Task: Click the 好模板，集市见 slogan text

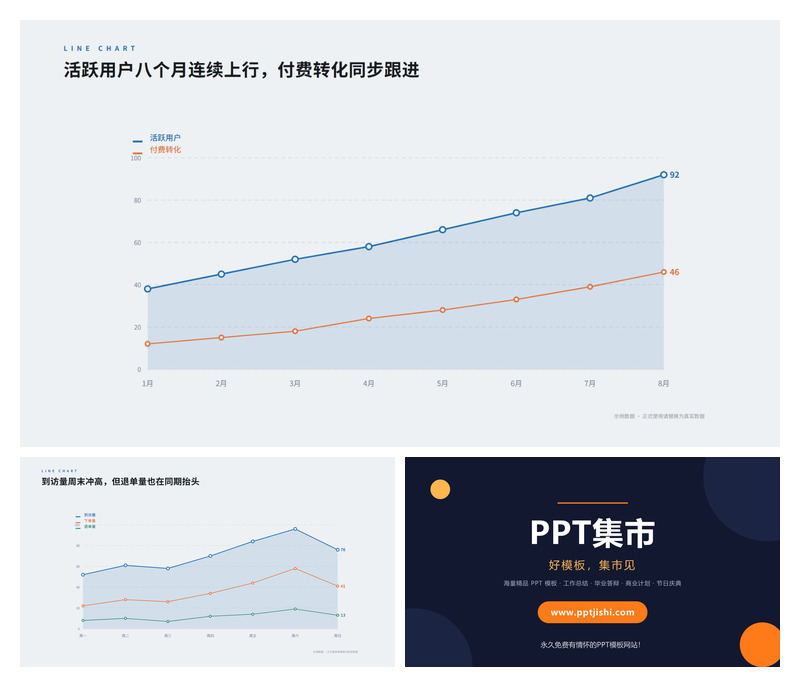Action: (592, 565)
